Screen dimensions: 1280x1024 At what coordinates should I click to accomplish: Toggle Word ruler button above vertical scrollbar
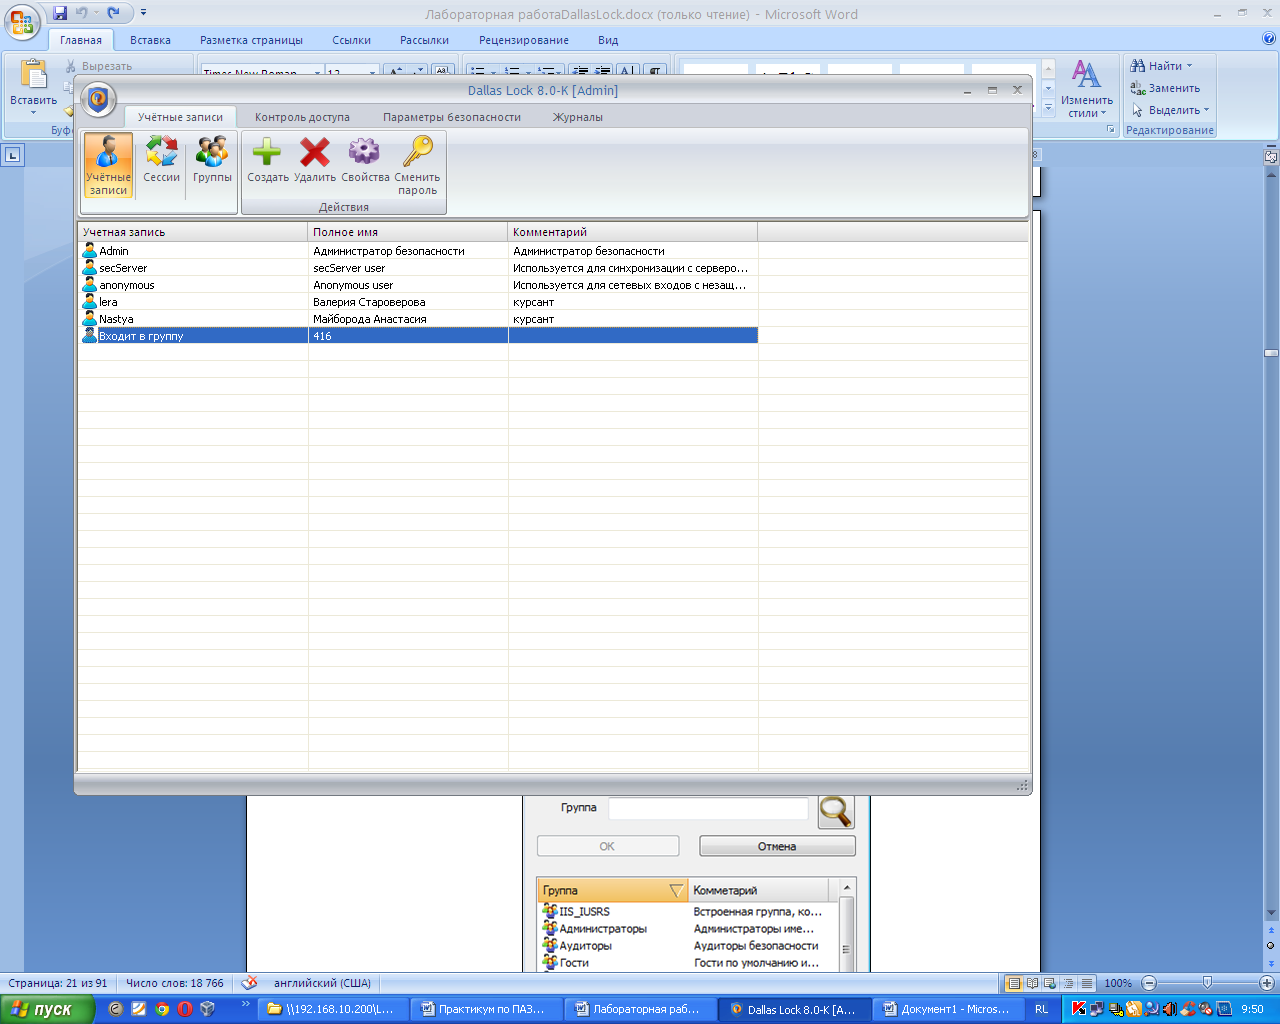(1271, 157)
